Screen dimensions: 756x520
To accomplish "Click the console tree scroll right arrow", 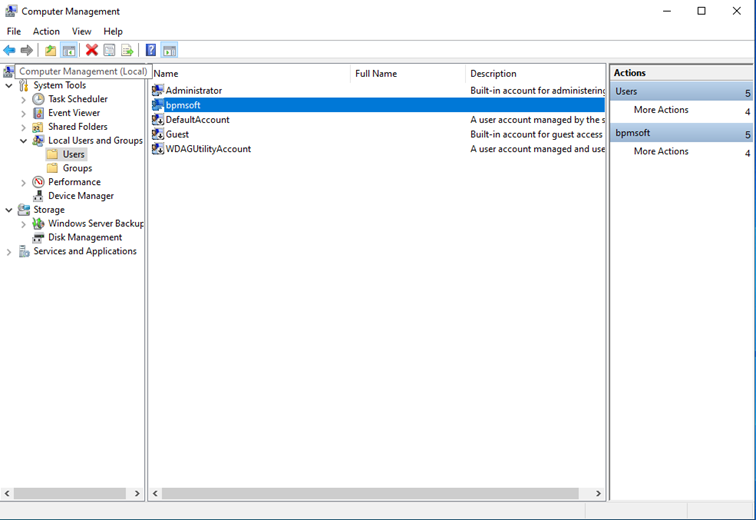I will [137, 493].
